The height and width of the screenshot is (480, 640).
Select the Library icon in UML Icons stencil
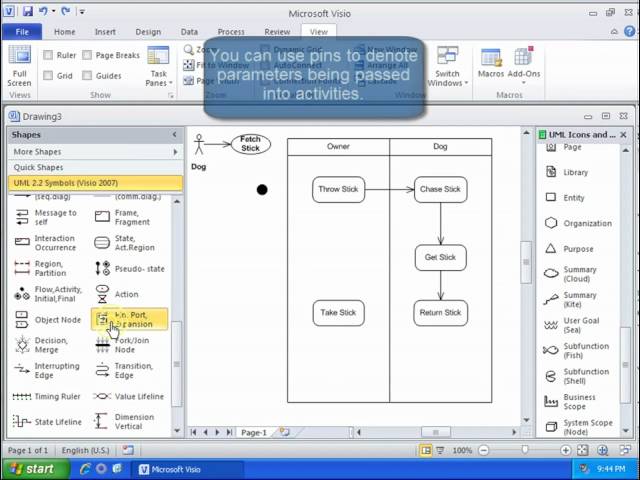[551, 172]
